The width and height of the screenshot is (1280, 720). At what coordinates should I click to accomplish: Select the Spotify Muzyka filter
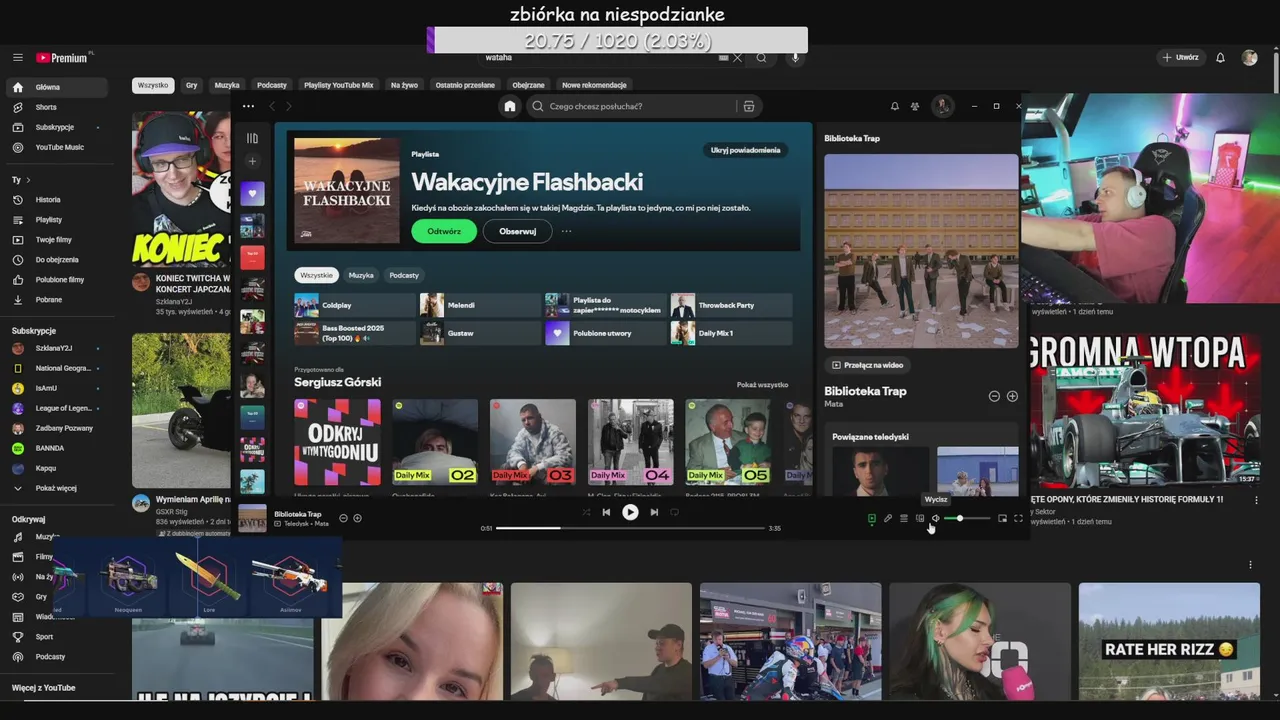click(x=361, y=275)
